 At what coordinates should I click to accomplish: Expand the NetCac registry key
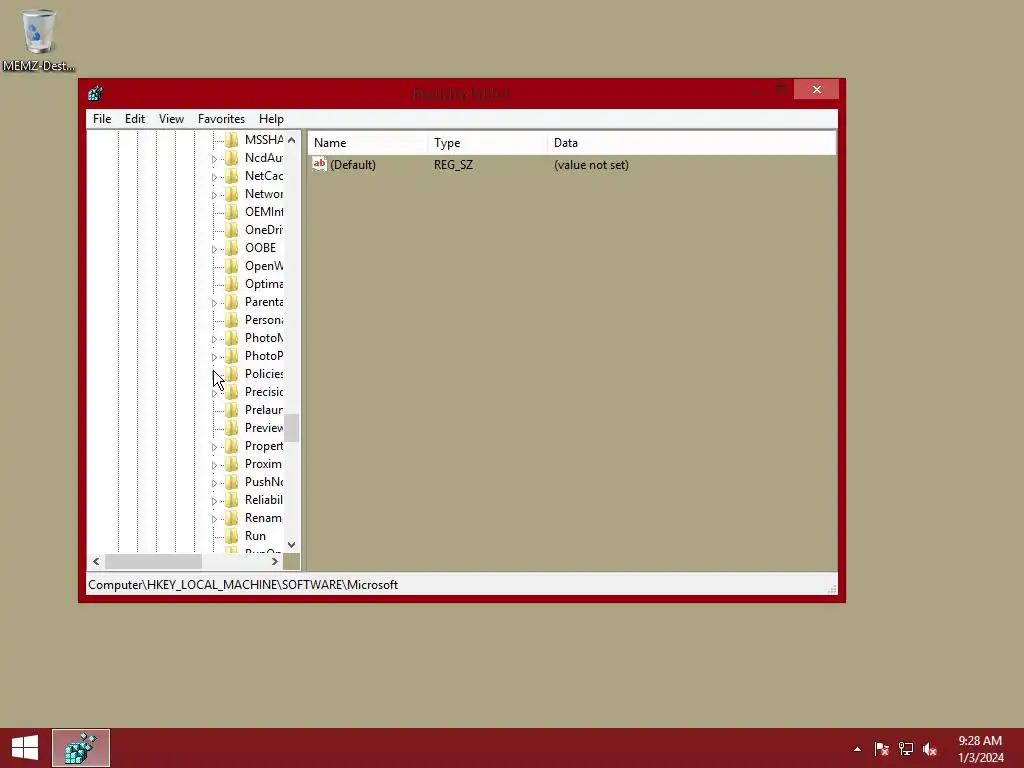click(214, 177)
